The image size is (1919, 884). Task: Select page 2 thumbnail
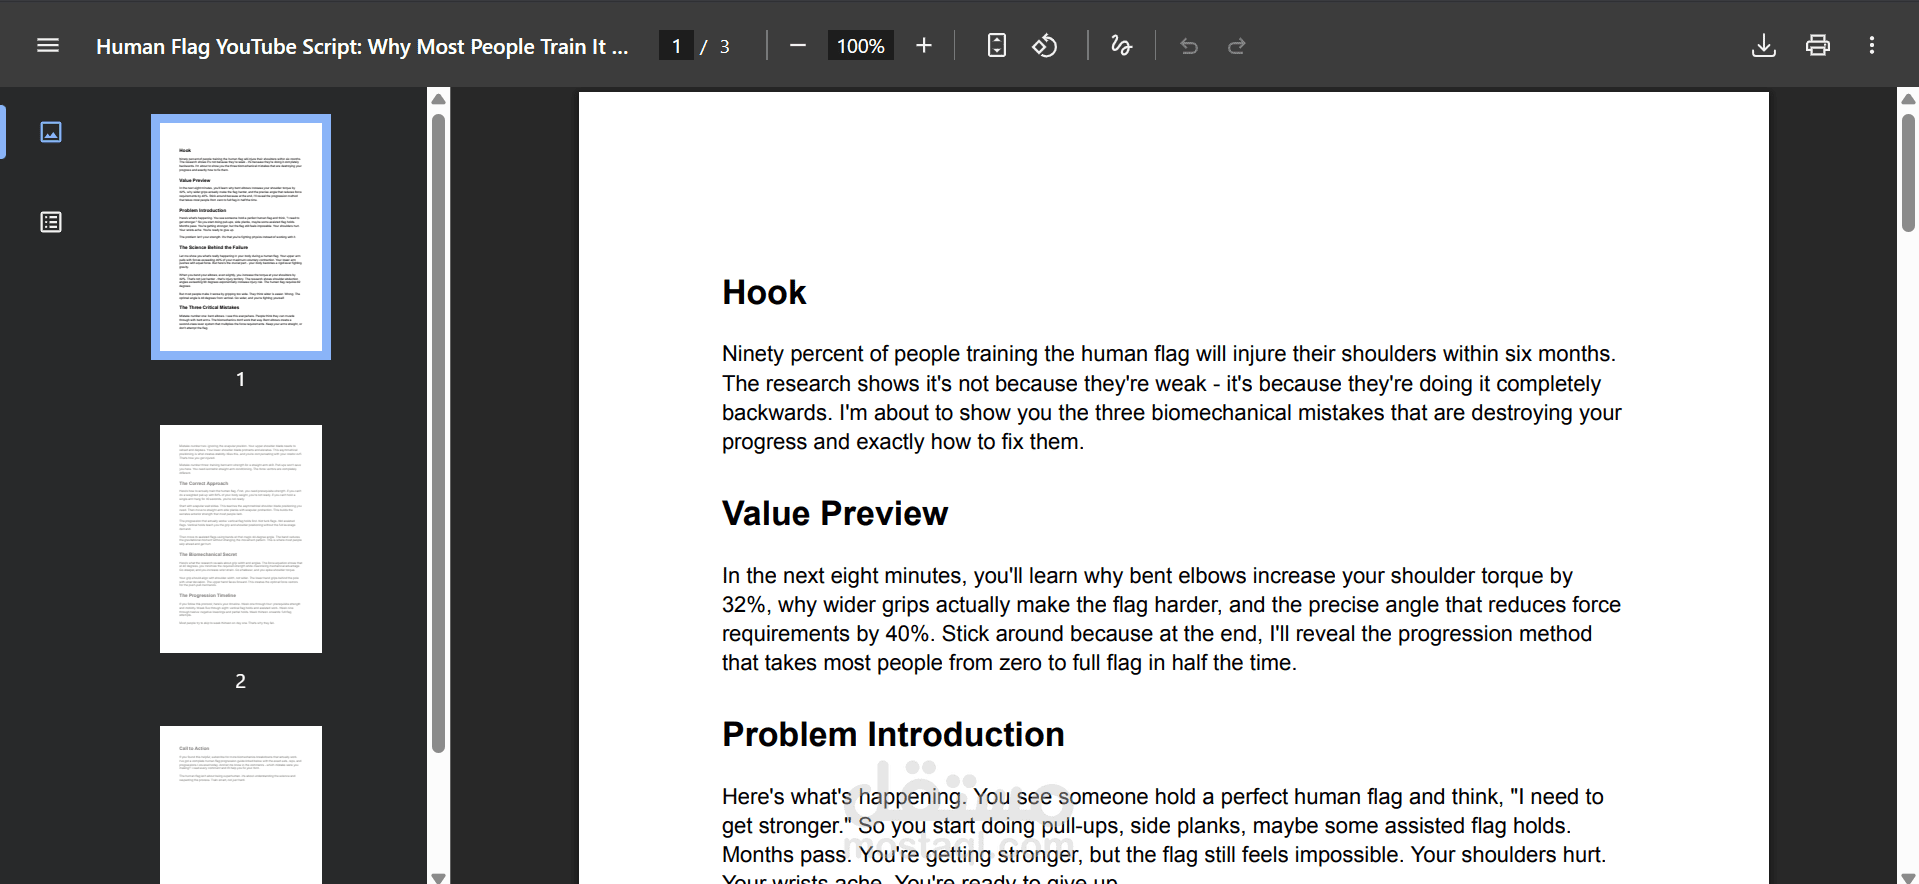coord(241,539)
